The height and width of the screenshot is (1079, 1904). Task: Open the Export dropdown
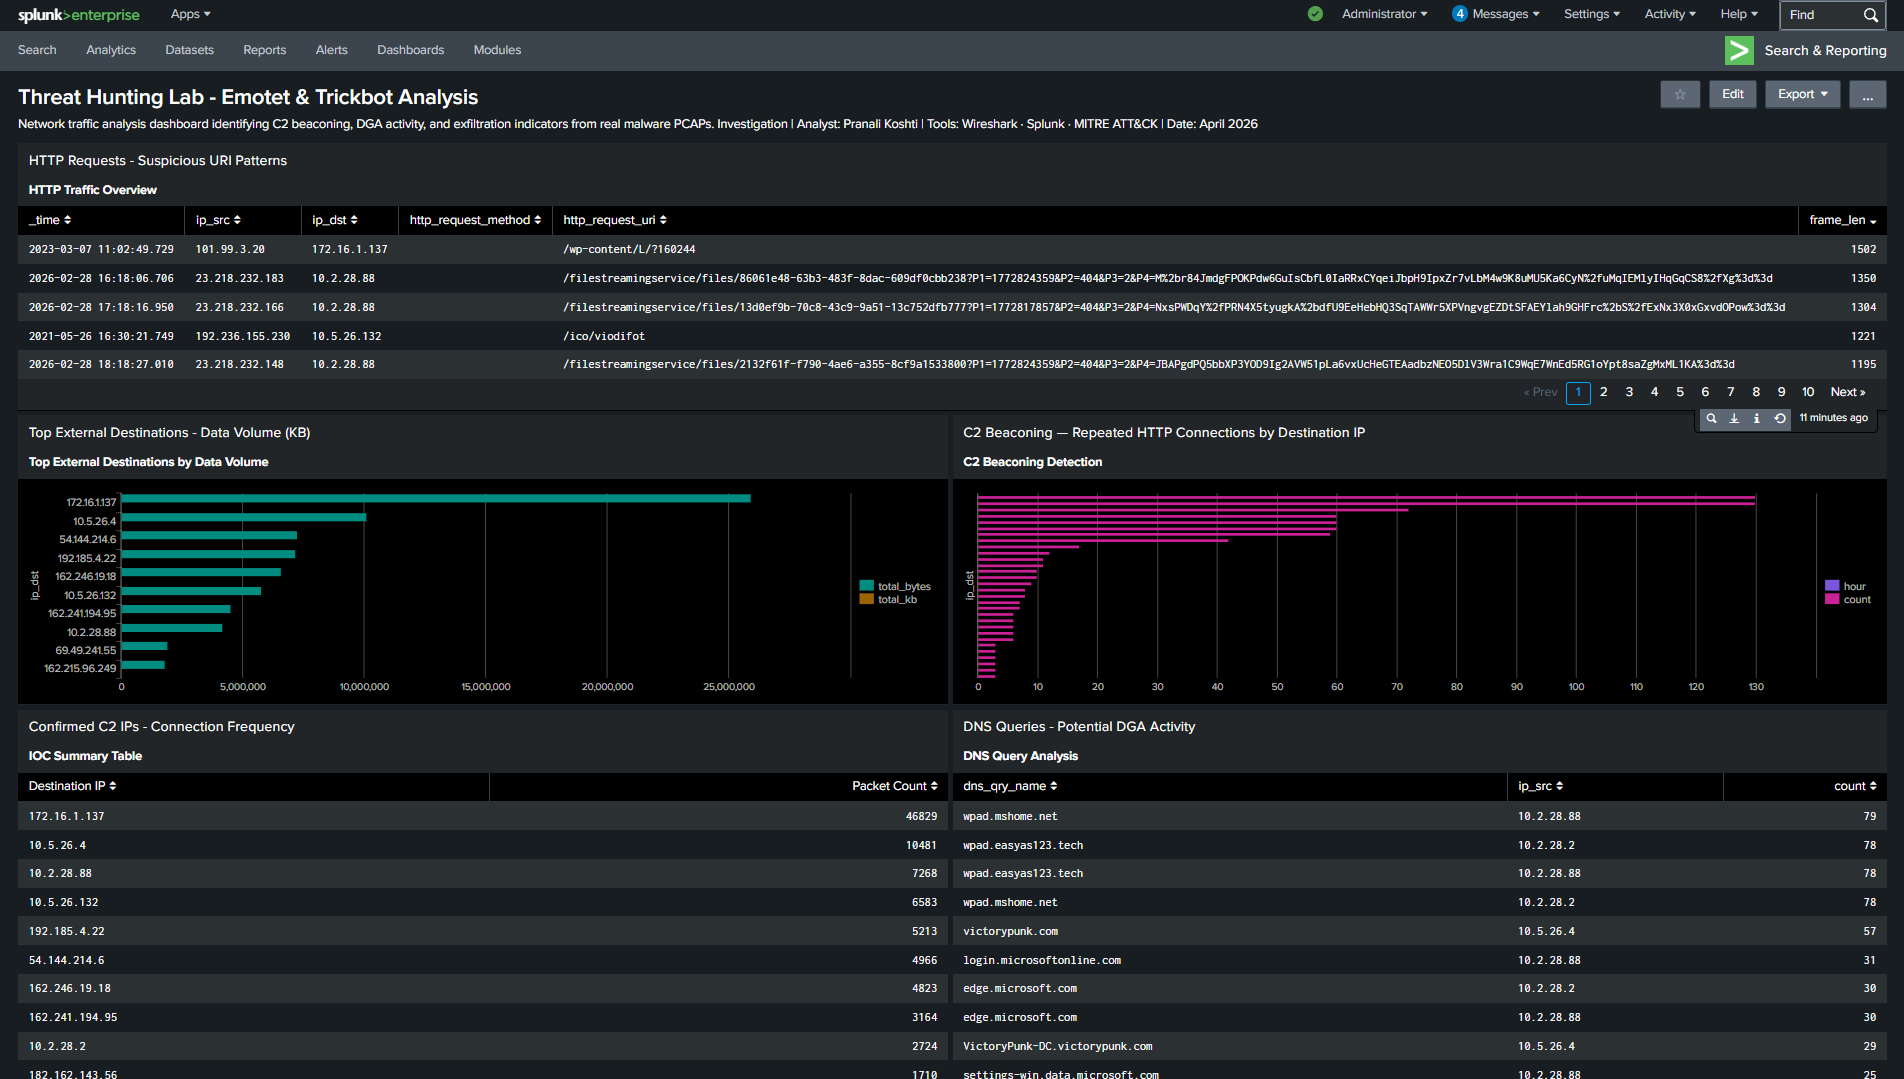(1802, 94)
